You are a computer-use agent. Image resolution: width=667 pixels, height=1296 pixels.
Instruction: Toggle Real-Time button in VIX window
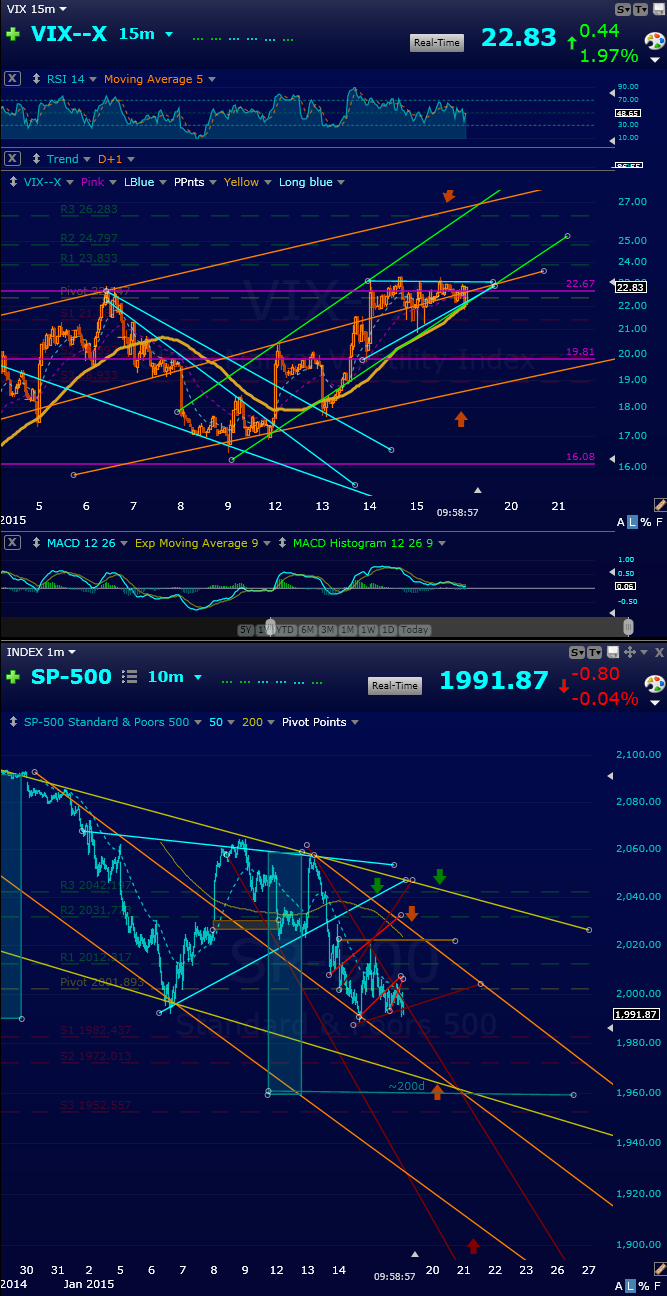pyautogui.click(x=437, y=43)
